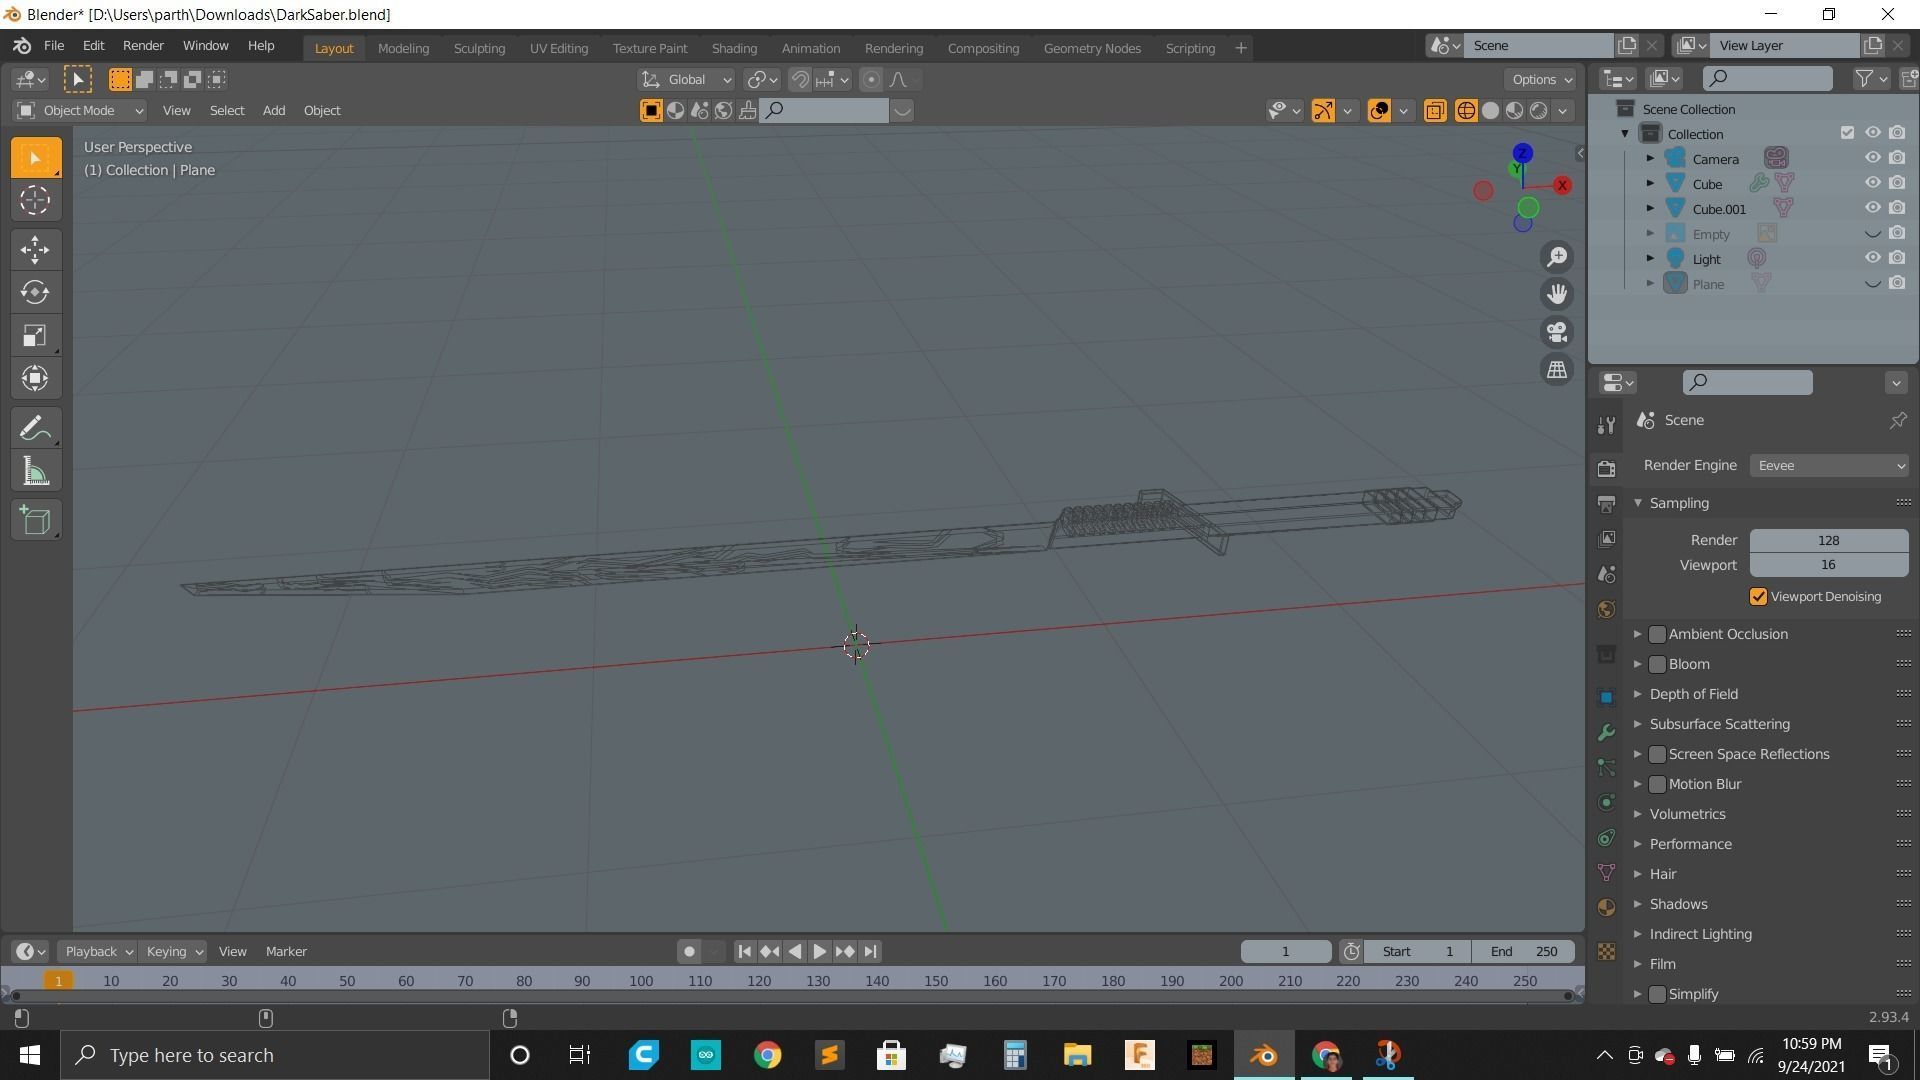Open the Material properties tab
The width and height of the screenshot is (1920, 1080).
(1606, 907)
